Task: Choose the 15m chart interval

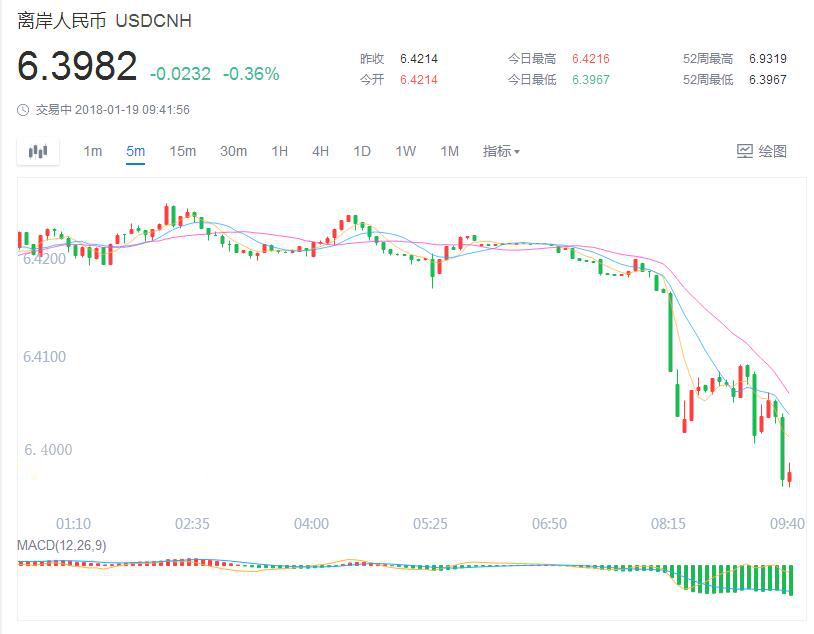Action: [182, 151]
